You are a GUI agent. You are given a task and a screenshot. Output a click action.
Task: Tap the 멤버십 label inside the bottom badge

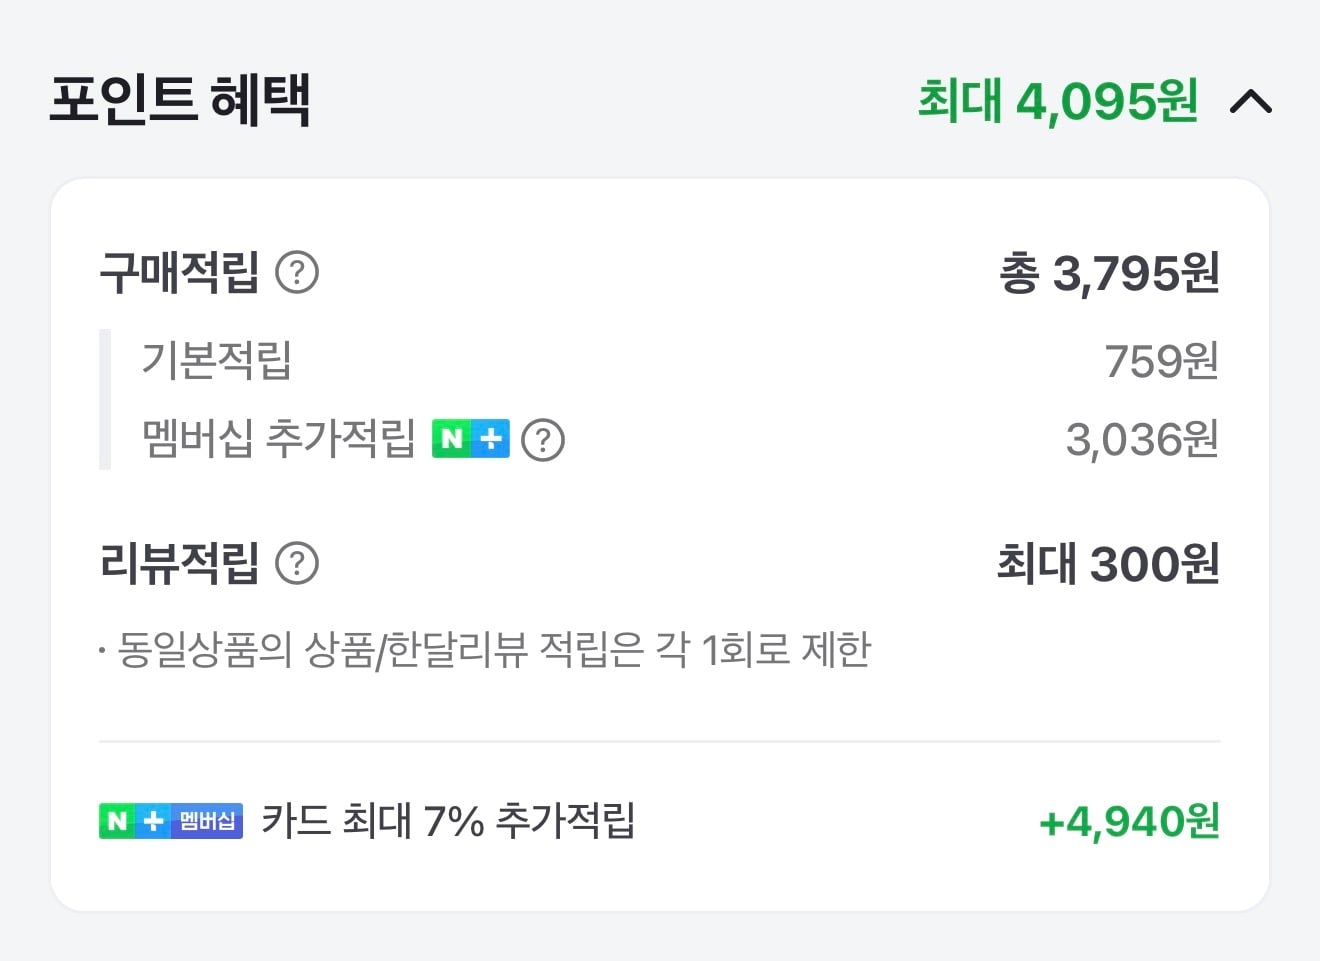click(204, 822)
